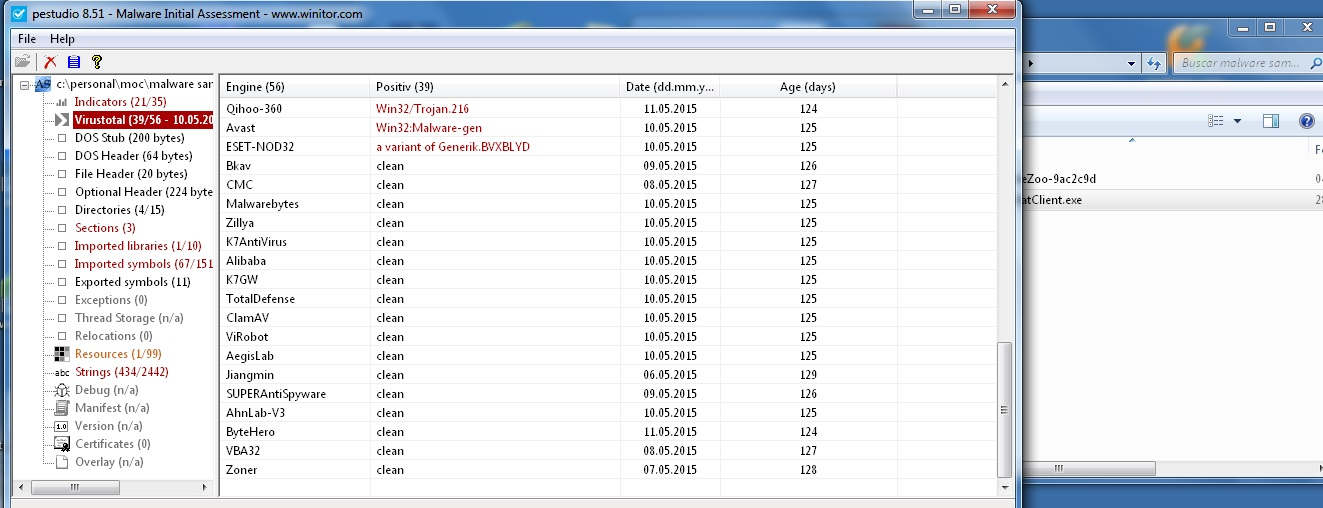This screenshot has width=1323, height=508.
Task: Click the red X close-file toolbar icon
Action: (50, 62)
